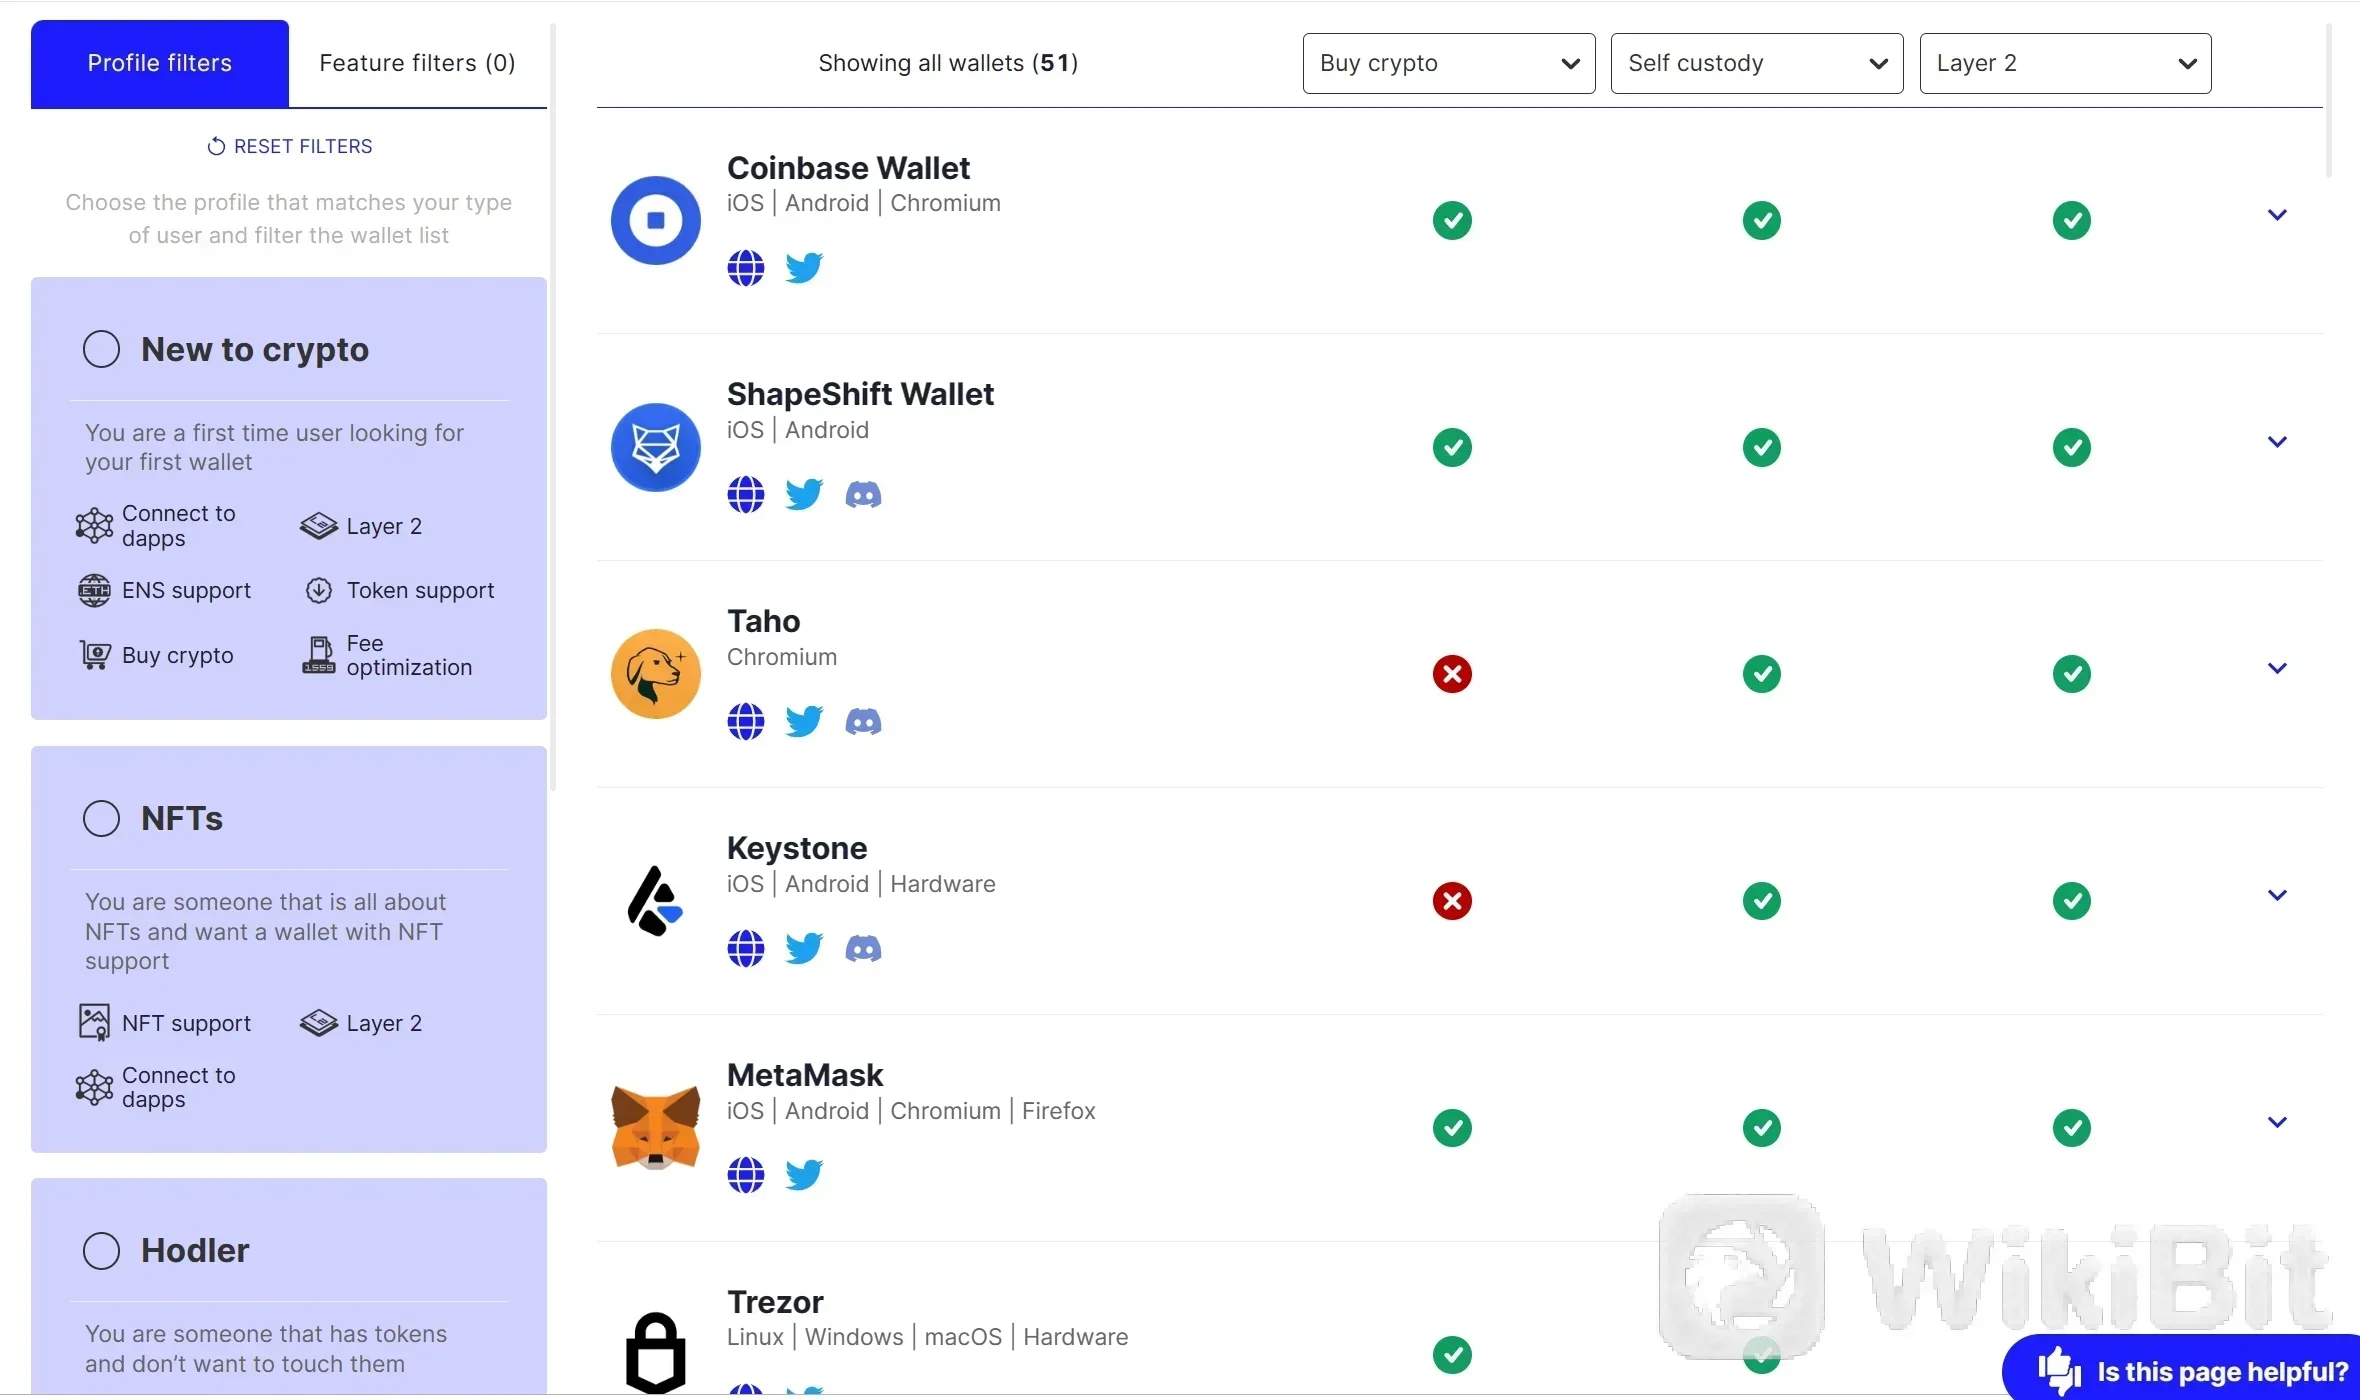Click the MetaMask fox logo
Image resolution: width=2360 pixels, height=1400 pixels.
[656, 1128]
